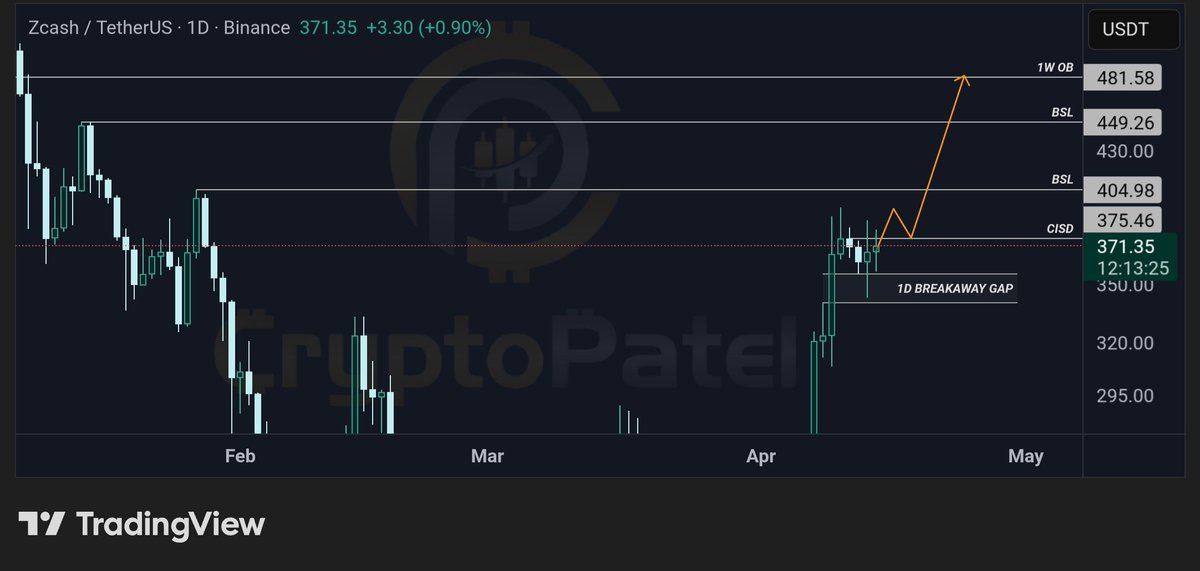Viewport: 1200px width, 571px height.
Task: Select the 481.58 price label
Action: click(1125, 78)
